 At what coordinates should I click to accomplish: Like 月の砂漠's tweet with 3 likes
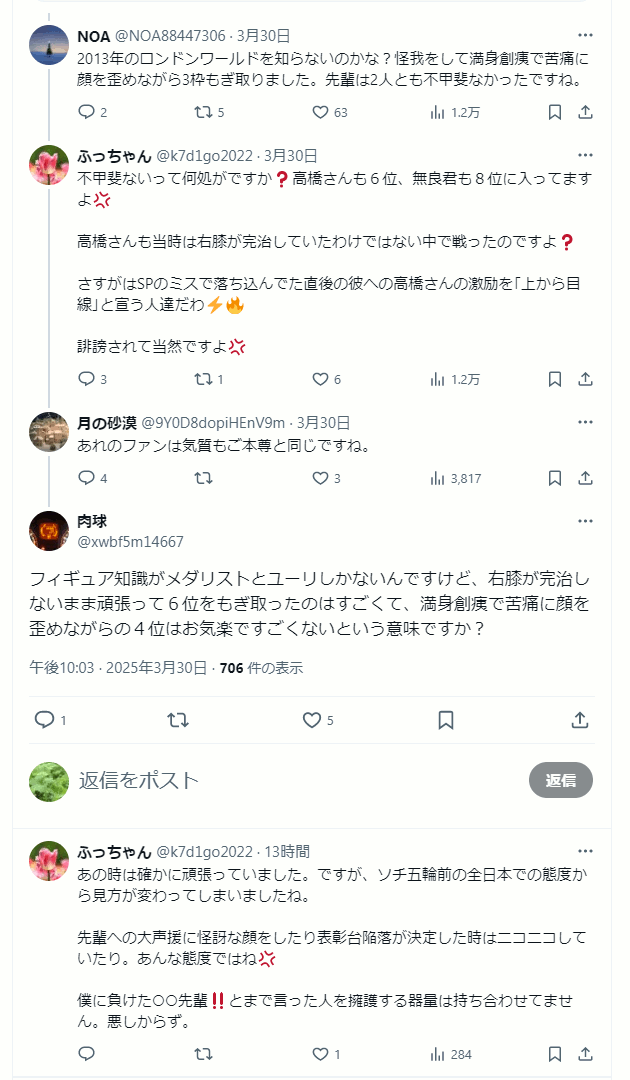[x=320, y=479]
